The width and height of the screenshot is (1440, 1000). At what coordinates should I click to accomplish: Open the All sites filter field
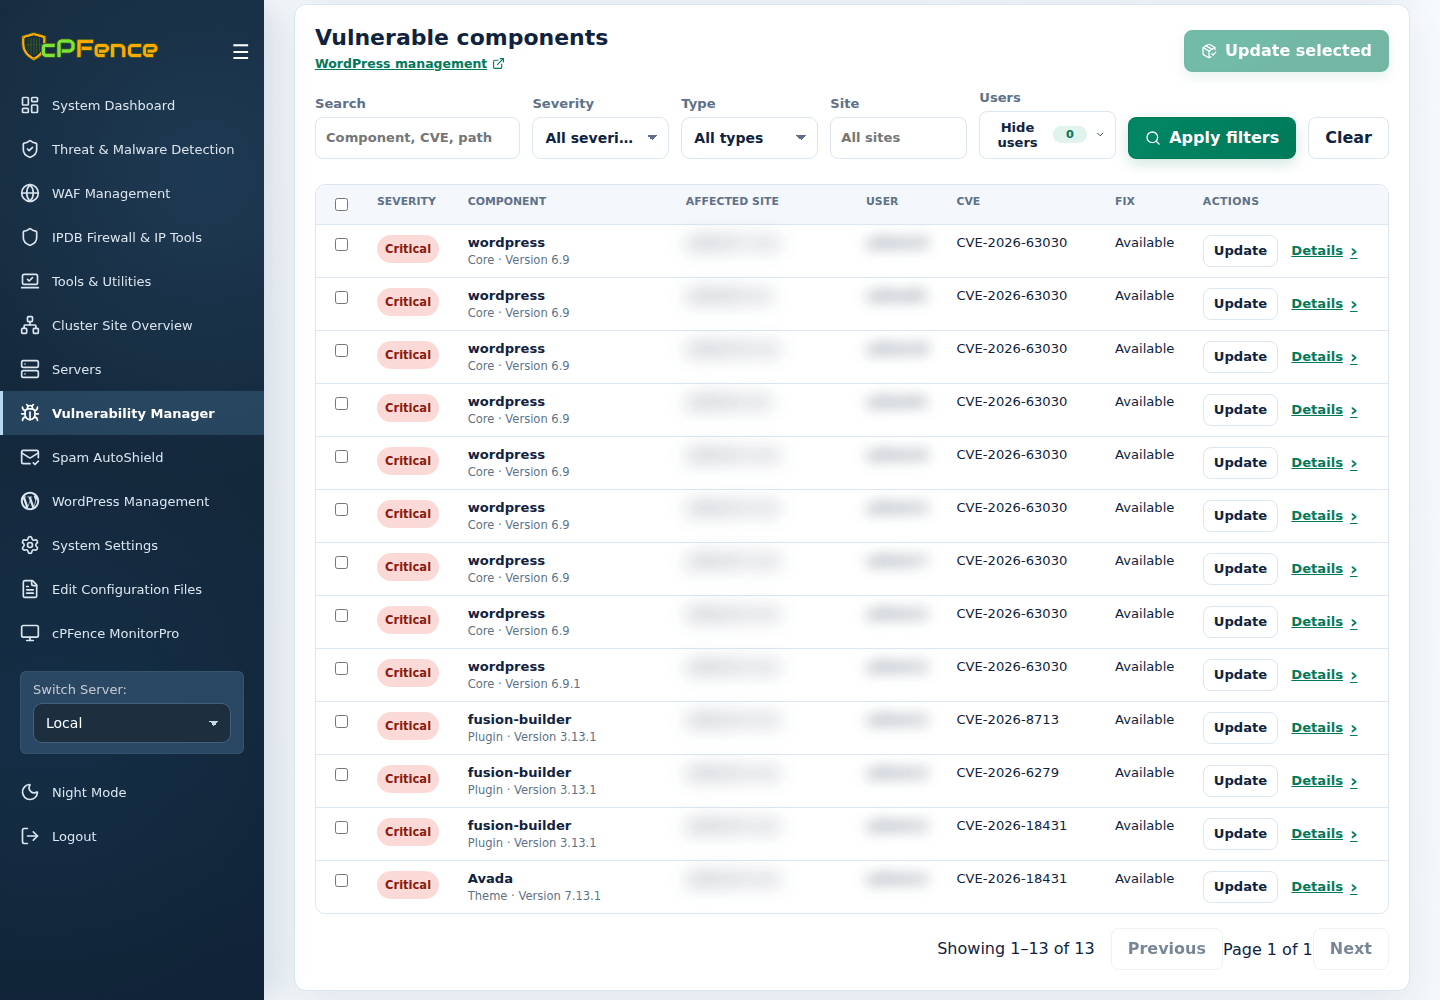[898, 138]
